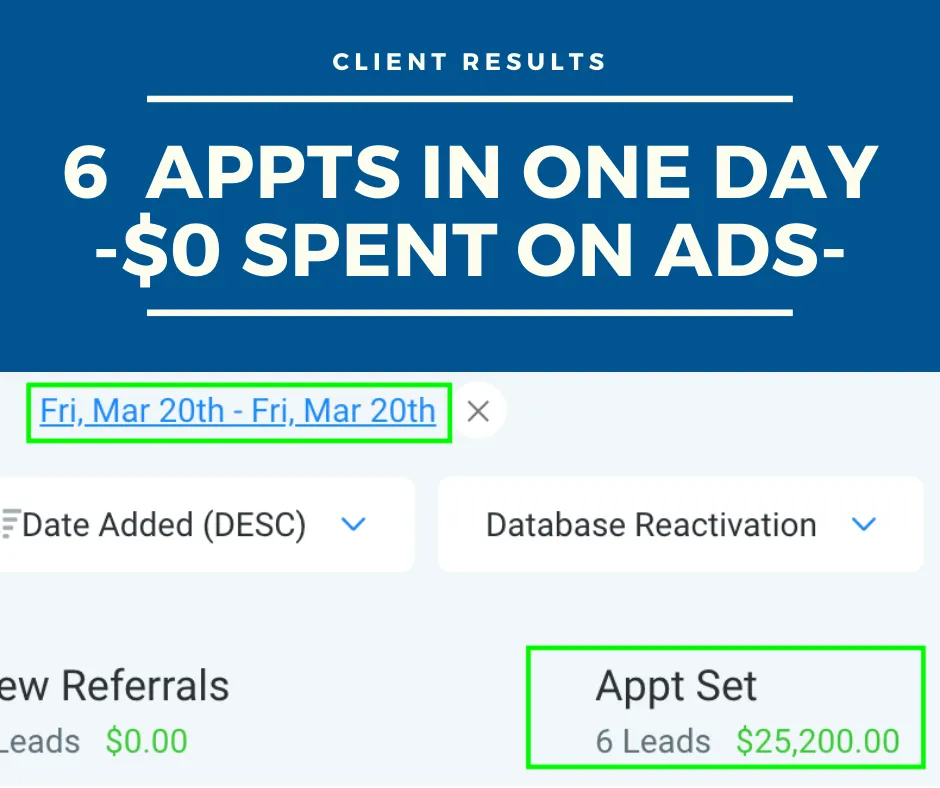Click the $0.00 value under New Referrals
940x788 pixels.
coord(146,741)
